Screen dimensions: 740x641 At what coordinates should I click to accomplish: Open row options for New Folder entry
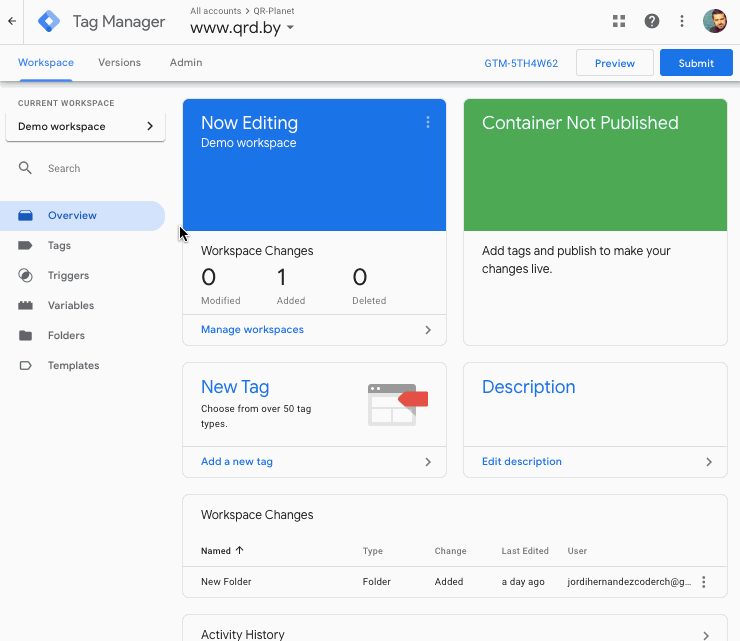click(x=704, y=582)
